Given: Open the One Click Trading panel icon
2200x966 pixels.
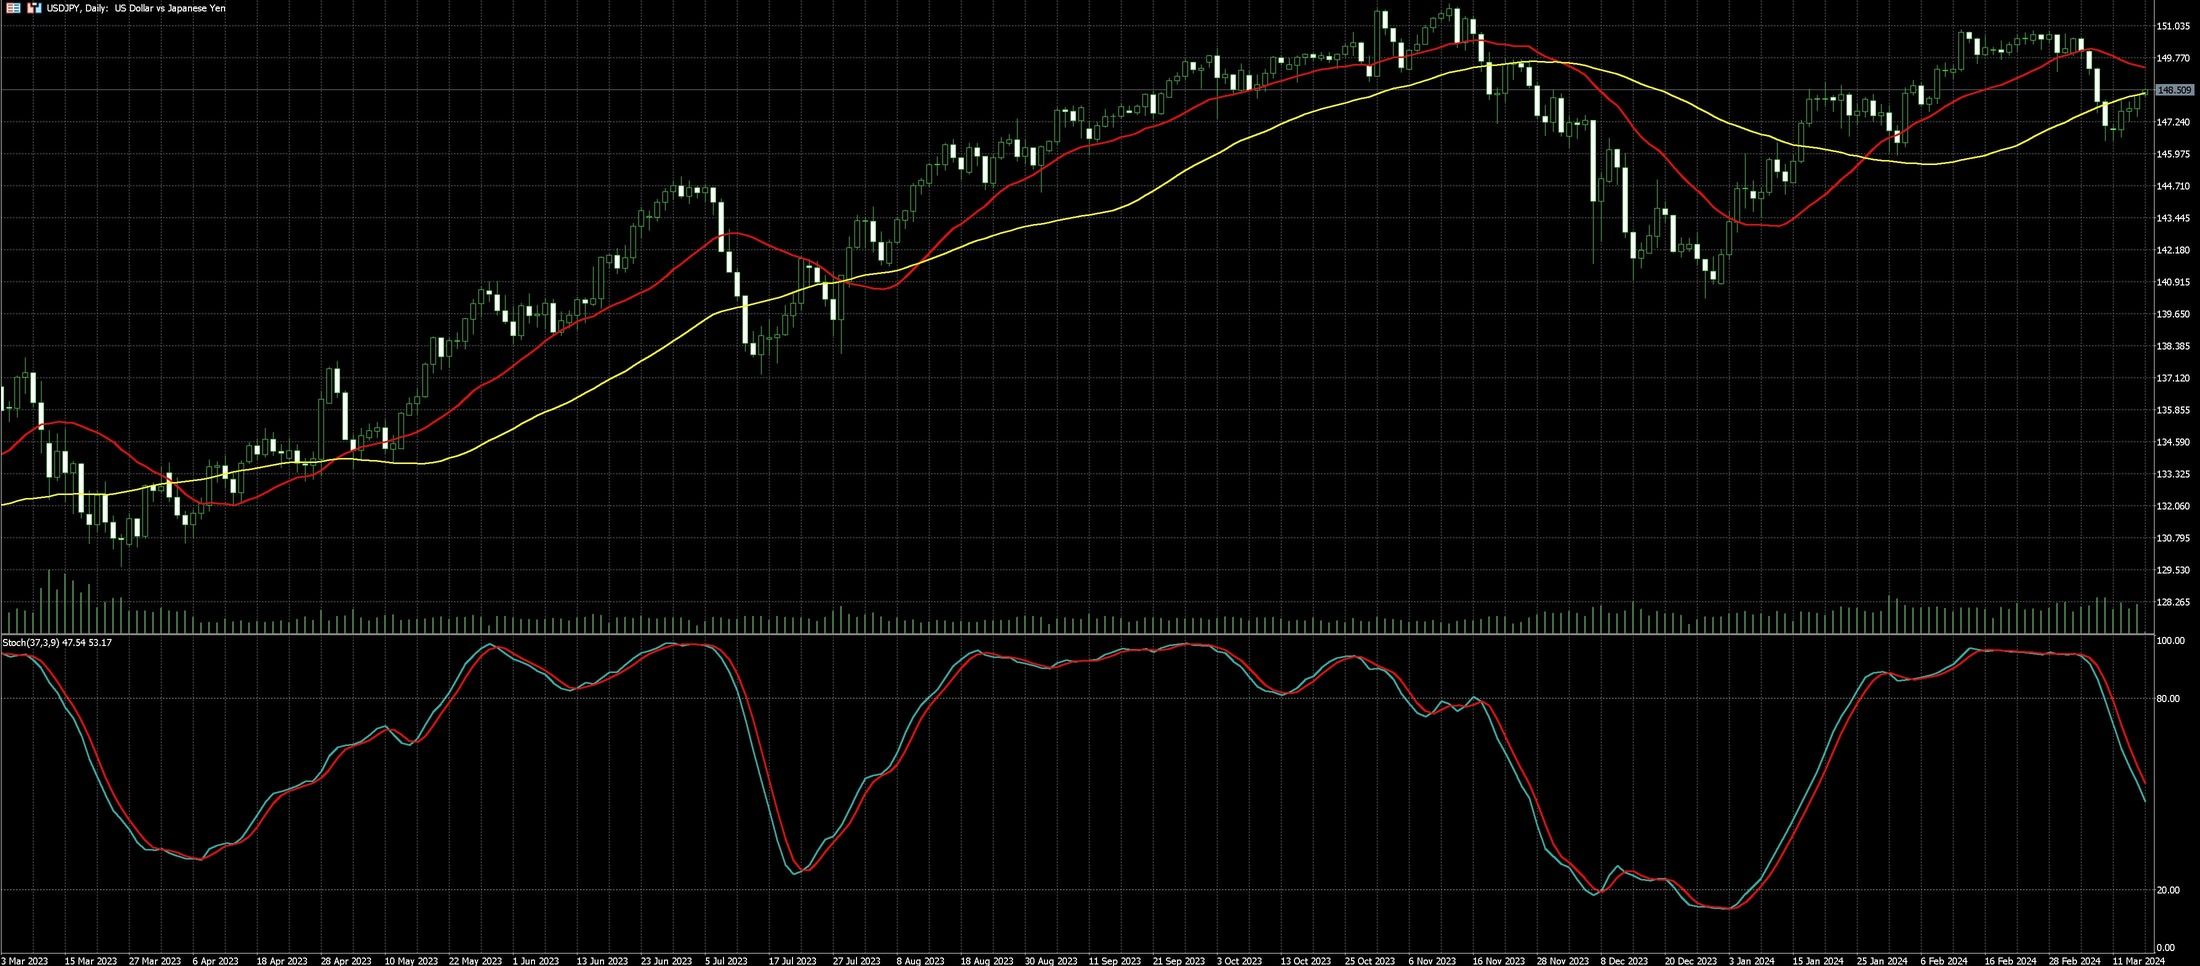Looking at the screenshot, I should click(x=34, y=8).
